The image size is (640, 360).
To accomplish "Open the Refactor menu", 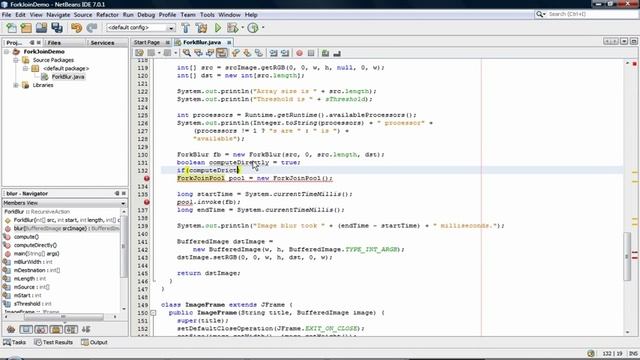I will coord(107,15).
